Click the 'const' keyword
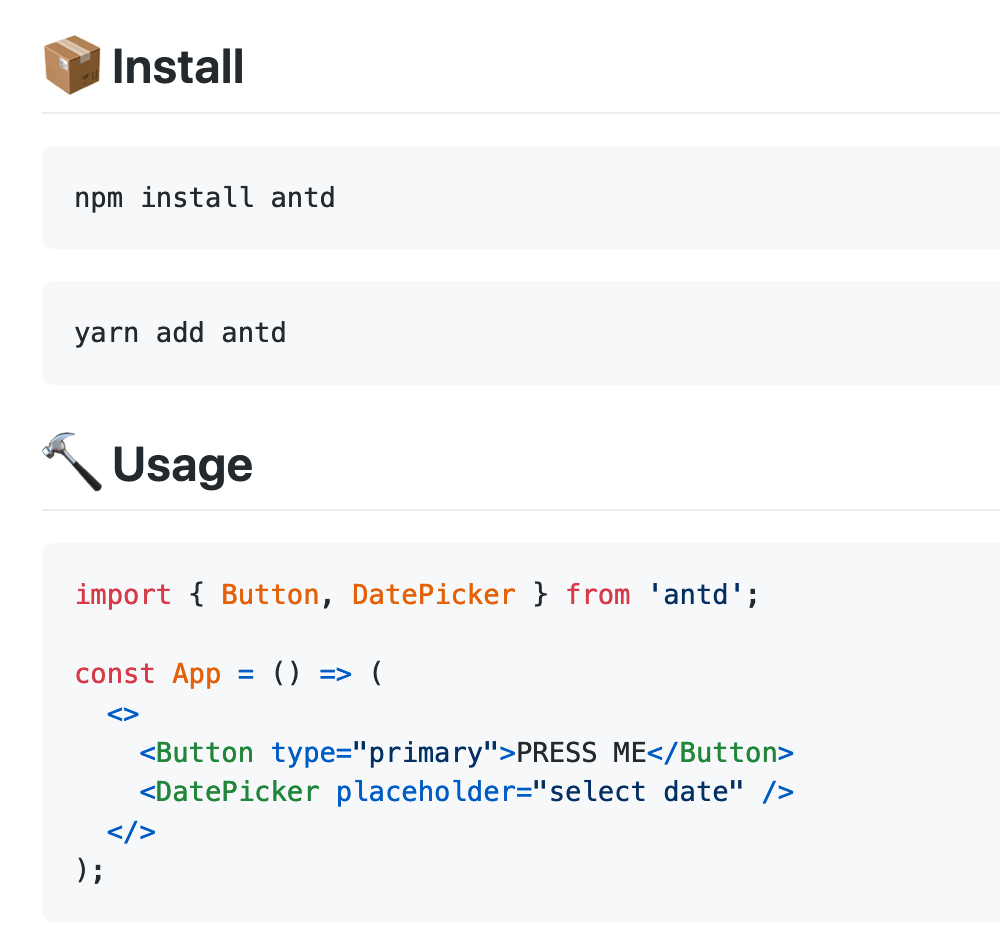The width and height of the screenshot is (1000, 944). 115,674
